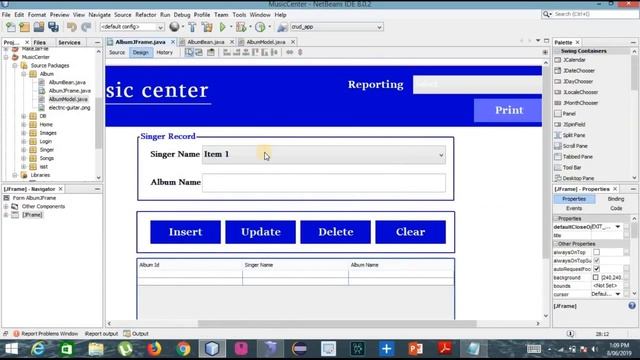Screen dimensions: 640x360
Task: Open the Binding properties button
Action: pos(616,199)
